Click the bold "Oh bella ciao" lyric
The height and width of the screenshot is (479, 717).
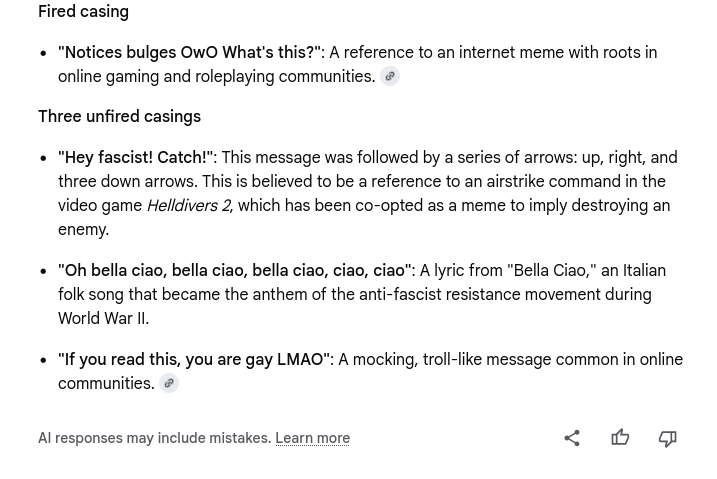coord(235,271)
